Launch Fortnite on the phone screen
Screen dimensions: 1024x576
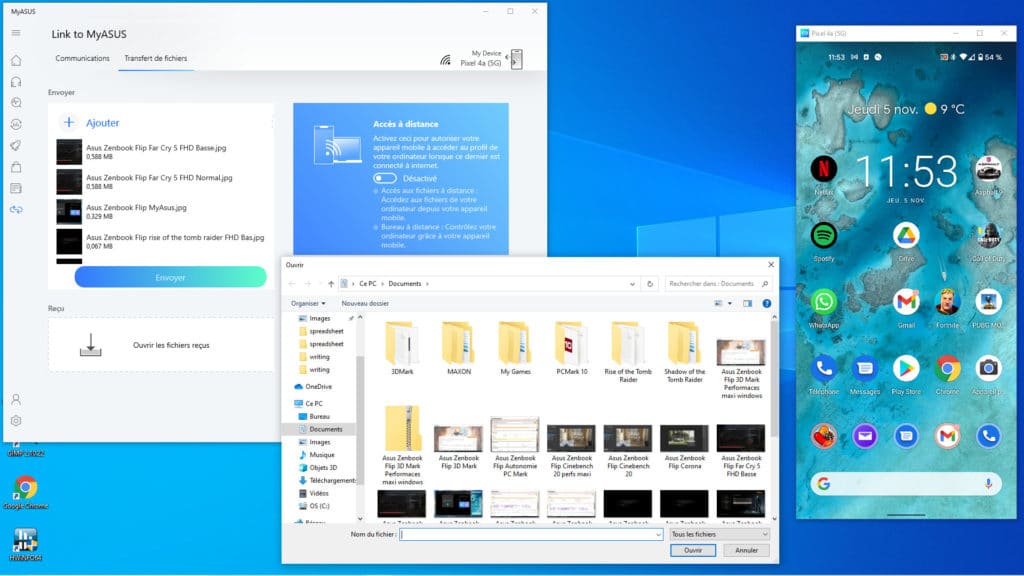(947, 302)
